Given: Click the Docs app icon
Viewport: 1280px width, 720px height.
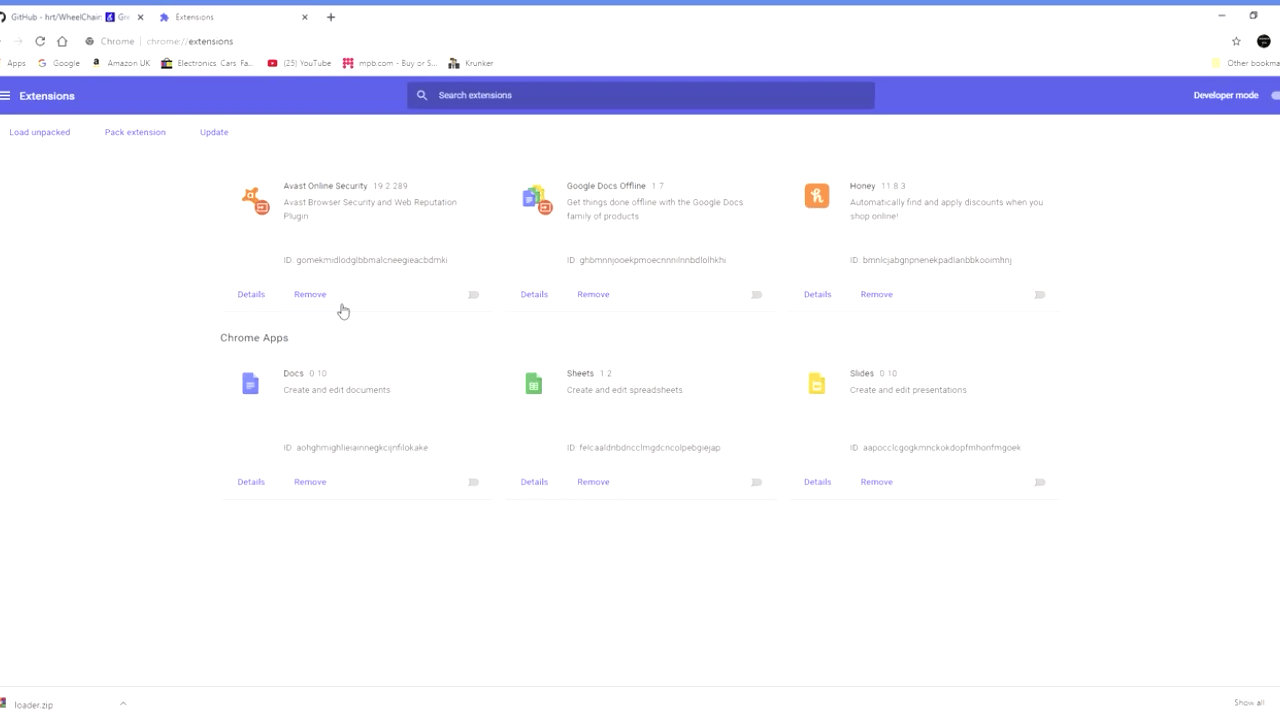Looking at the screenshot, I should point(251,384).
